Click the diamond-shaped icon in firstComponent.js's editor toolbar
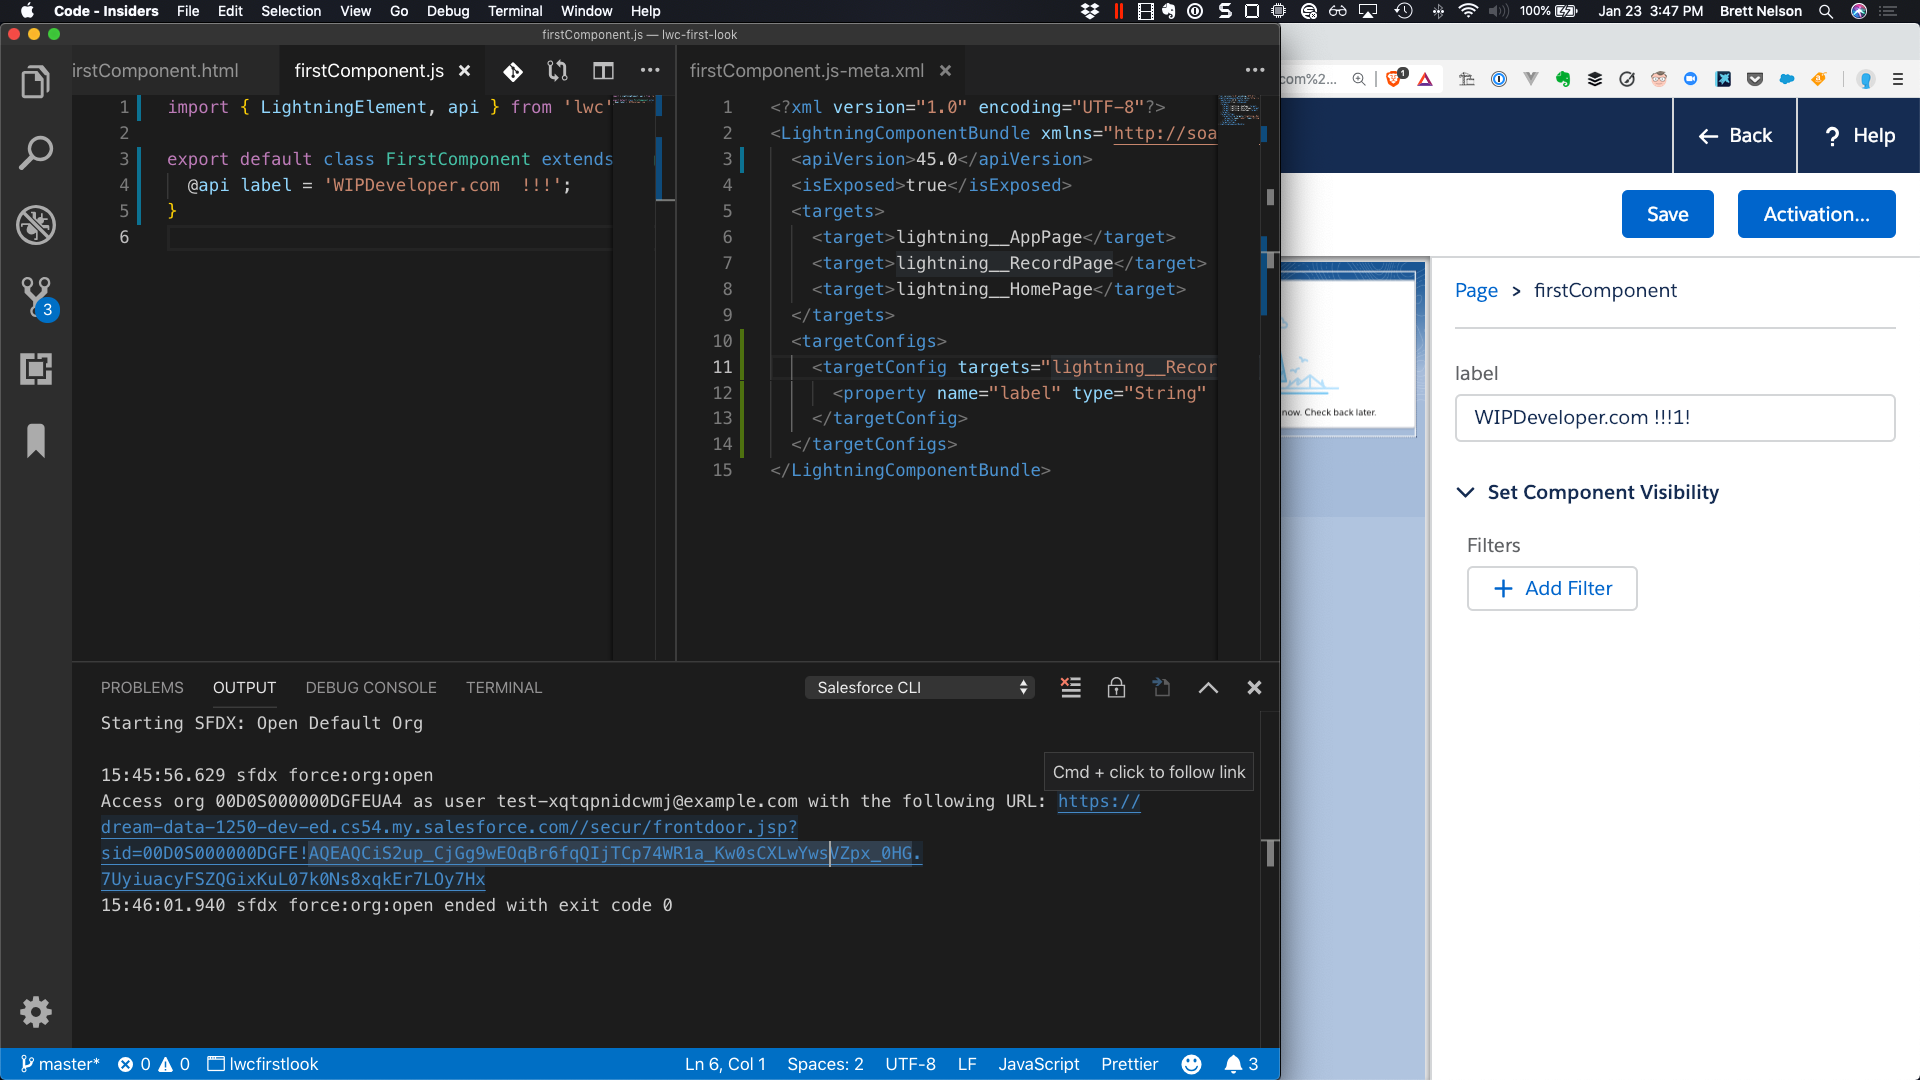 click(513, 71)
